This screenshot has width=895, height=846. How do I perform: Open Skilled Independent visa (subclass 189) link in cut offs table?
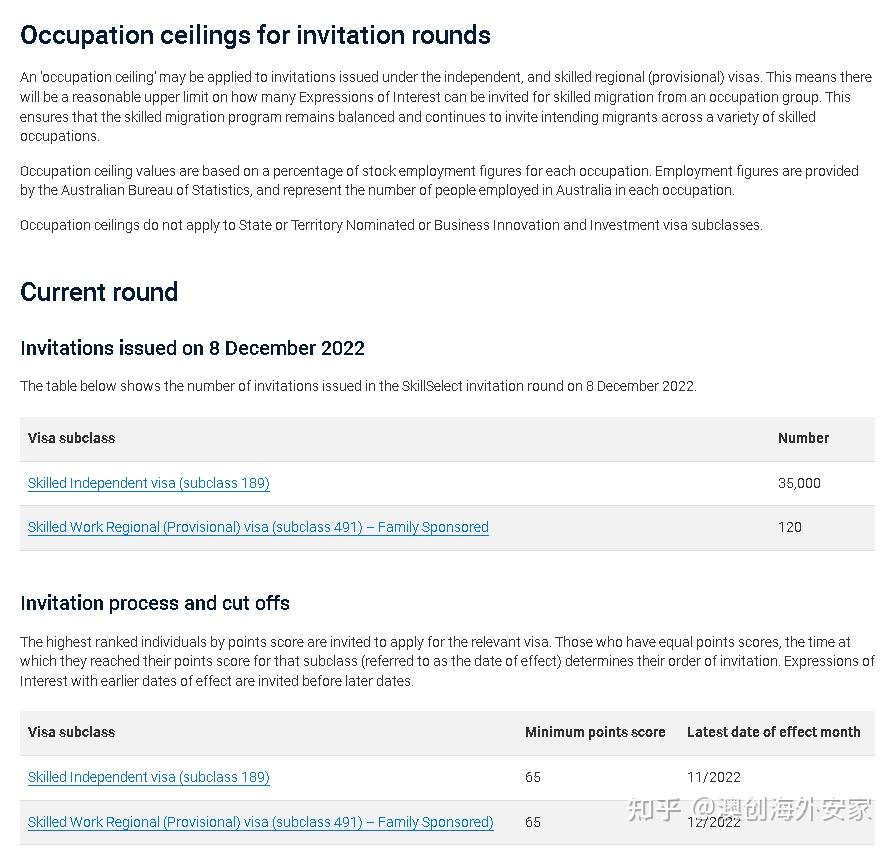(x=148, y=777)
